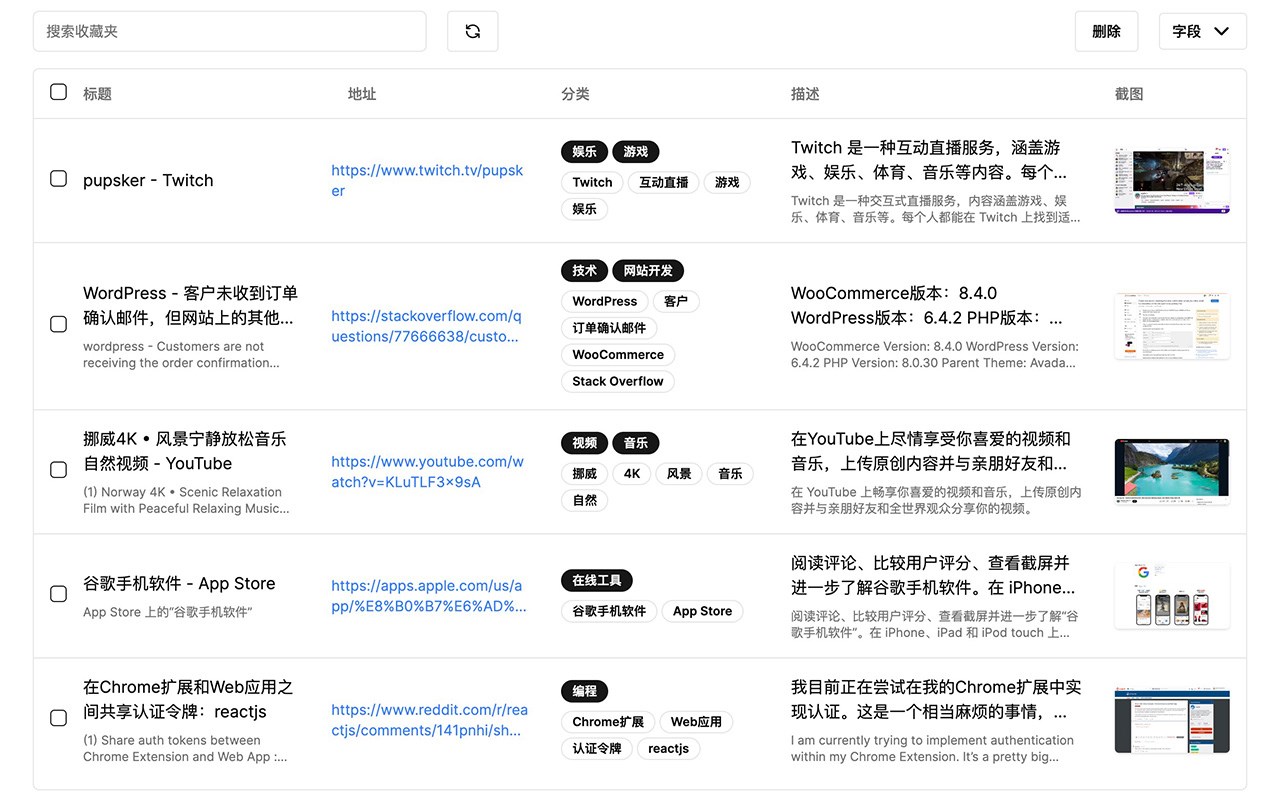This screenshot has height=800, width=1280.
Task: Click the reactjs tag
Action: [668, 749]
